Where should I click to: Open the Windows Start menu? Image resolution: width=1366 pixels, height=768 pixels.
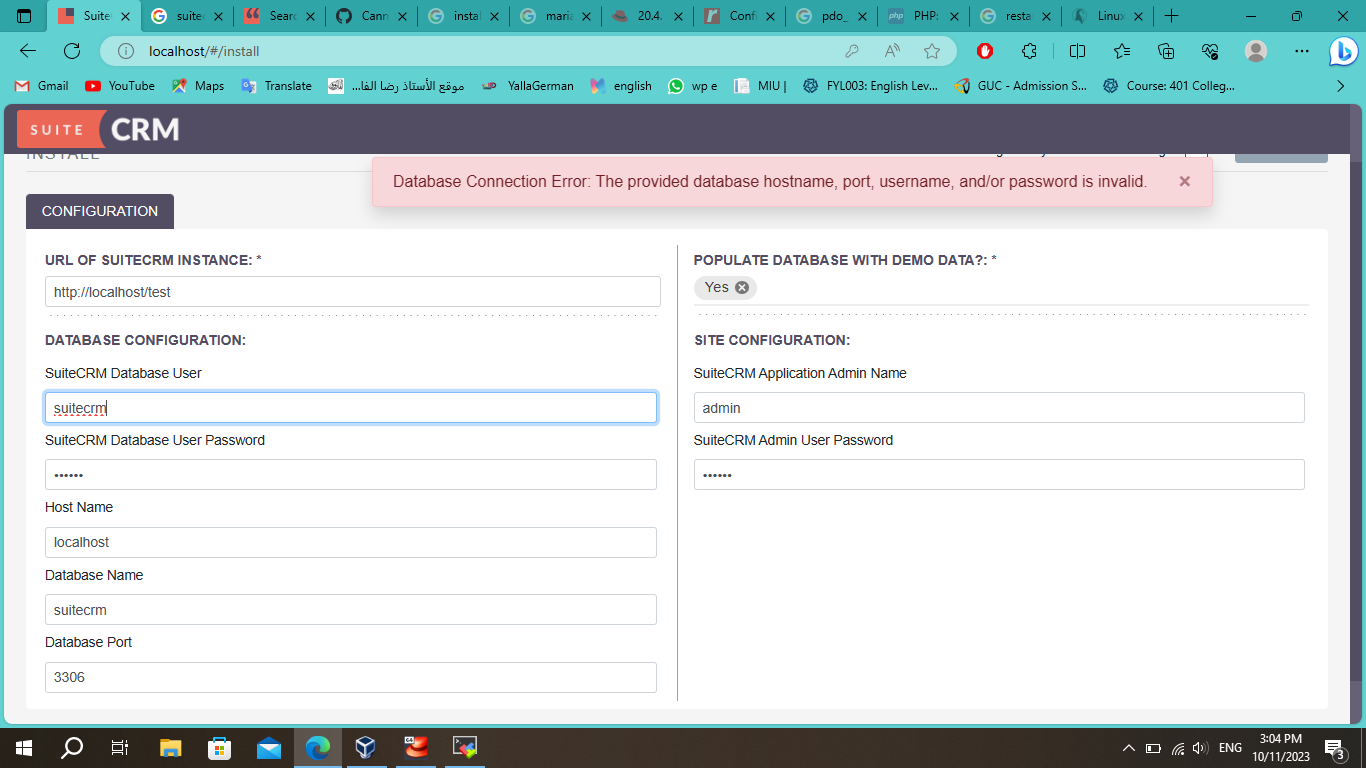(x=24, y=747)
